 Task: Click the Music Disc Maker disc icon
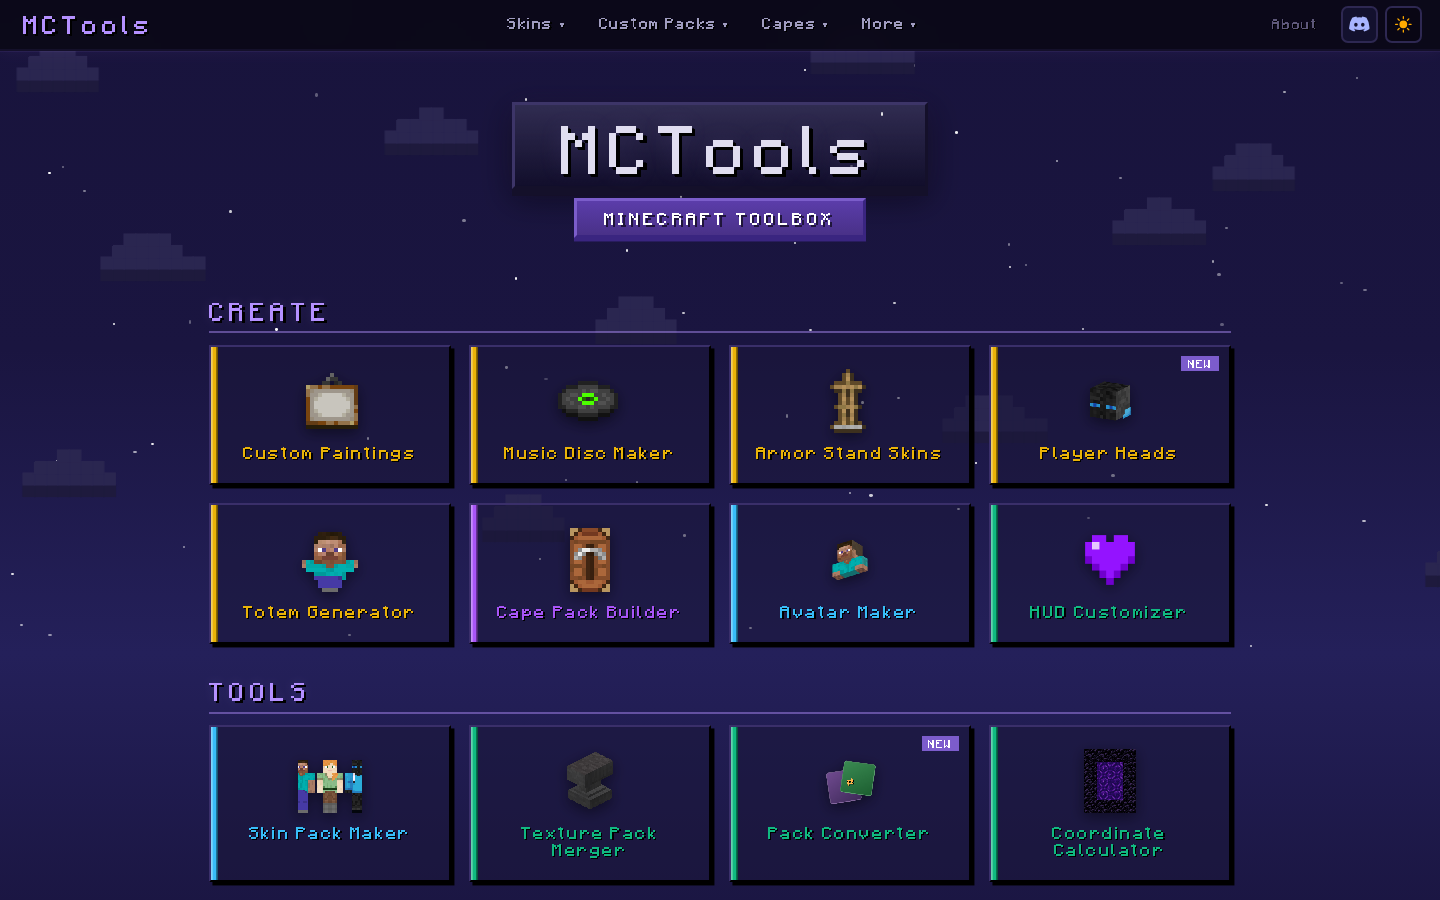click(588, 400)
